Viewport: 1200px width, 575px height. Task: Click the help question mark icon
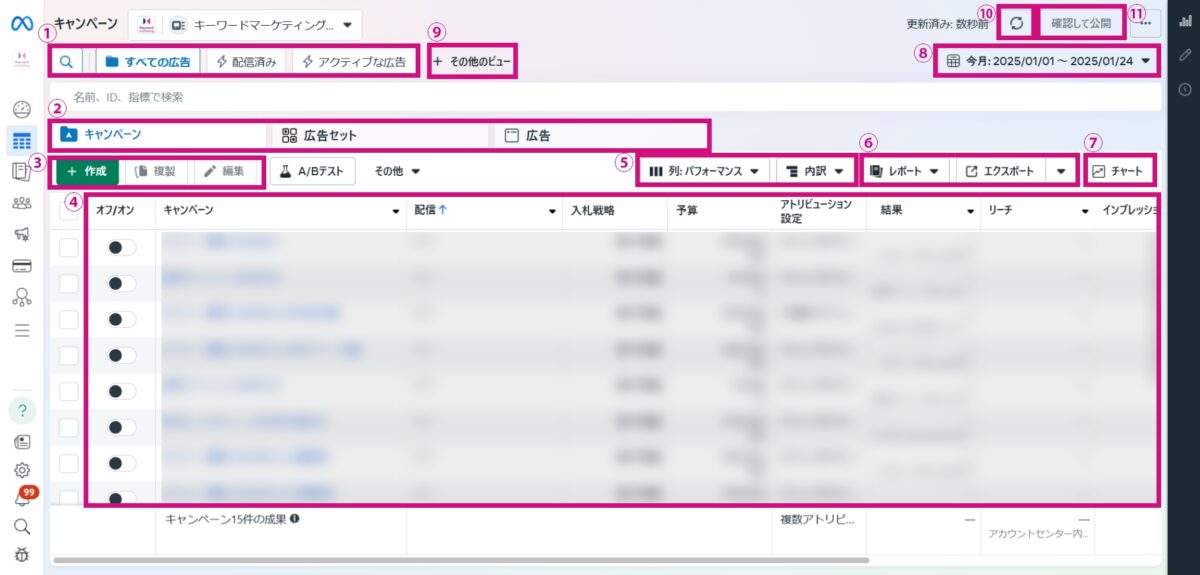click(21, 410)
